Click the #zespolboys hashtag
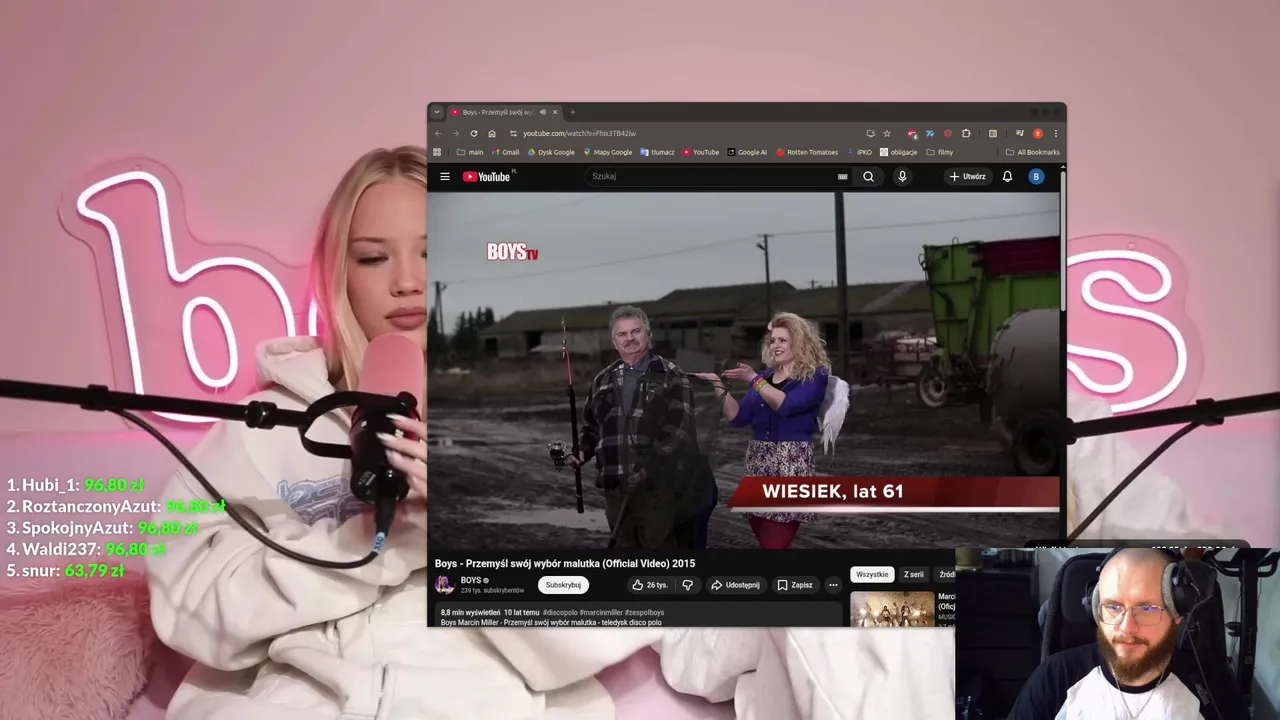 [645, 612]
